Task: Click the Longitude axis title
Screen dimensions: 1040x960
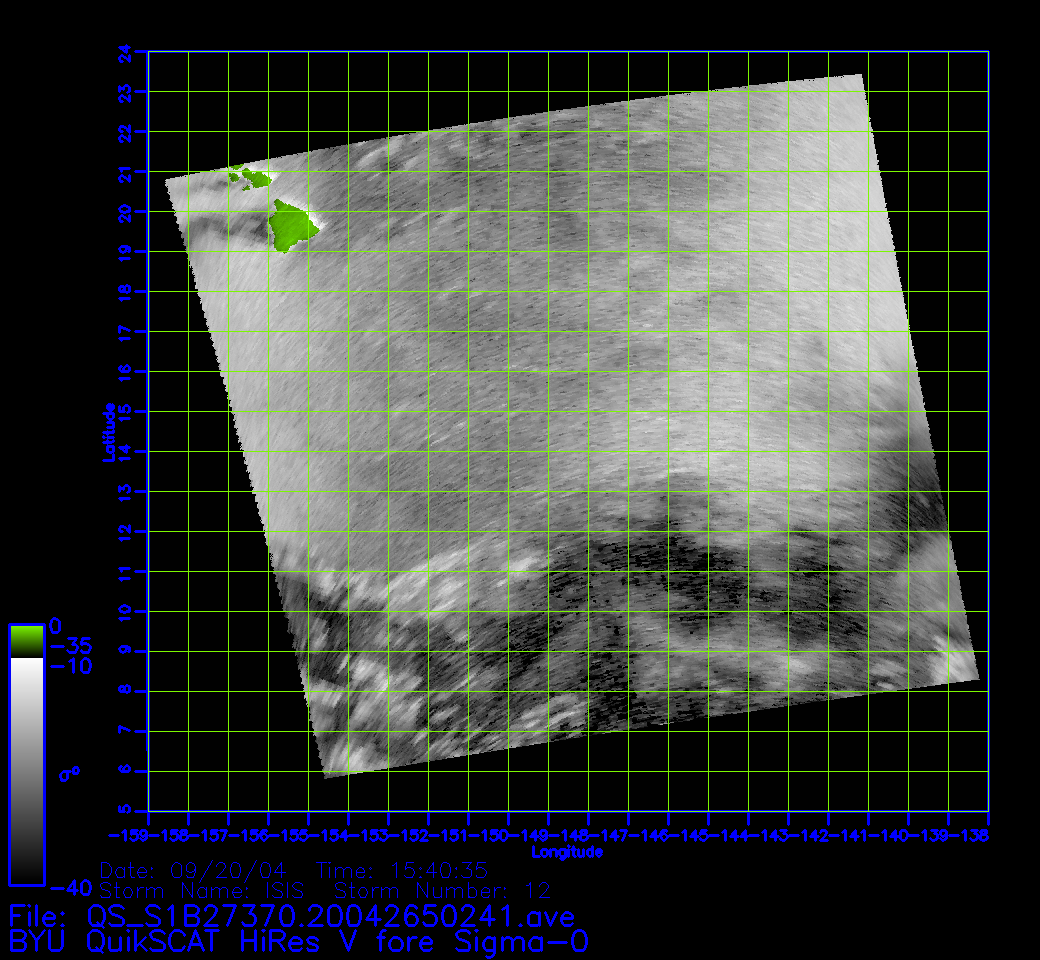Action: pos(567,852)
